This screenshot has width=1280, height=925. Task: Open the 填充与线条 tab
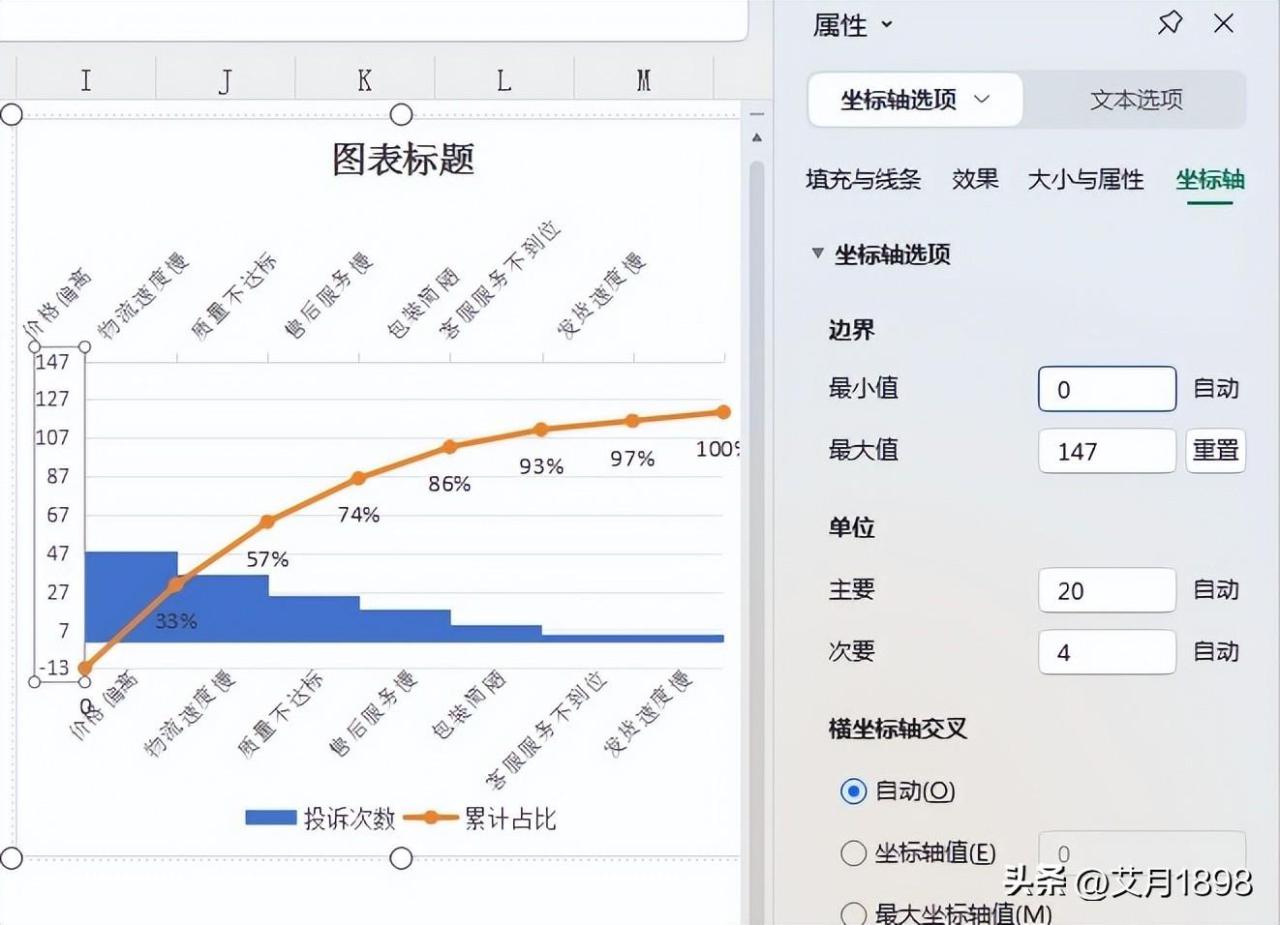(863, 180)
